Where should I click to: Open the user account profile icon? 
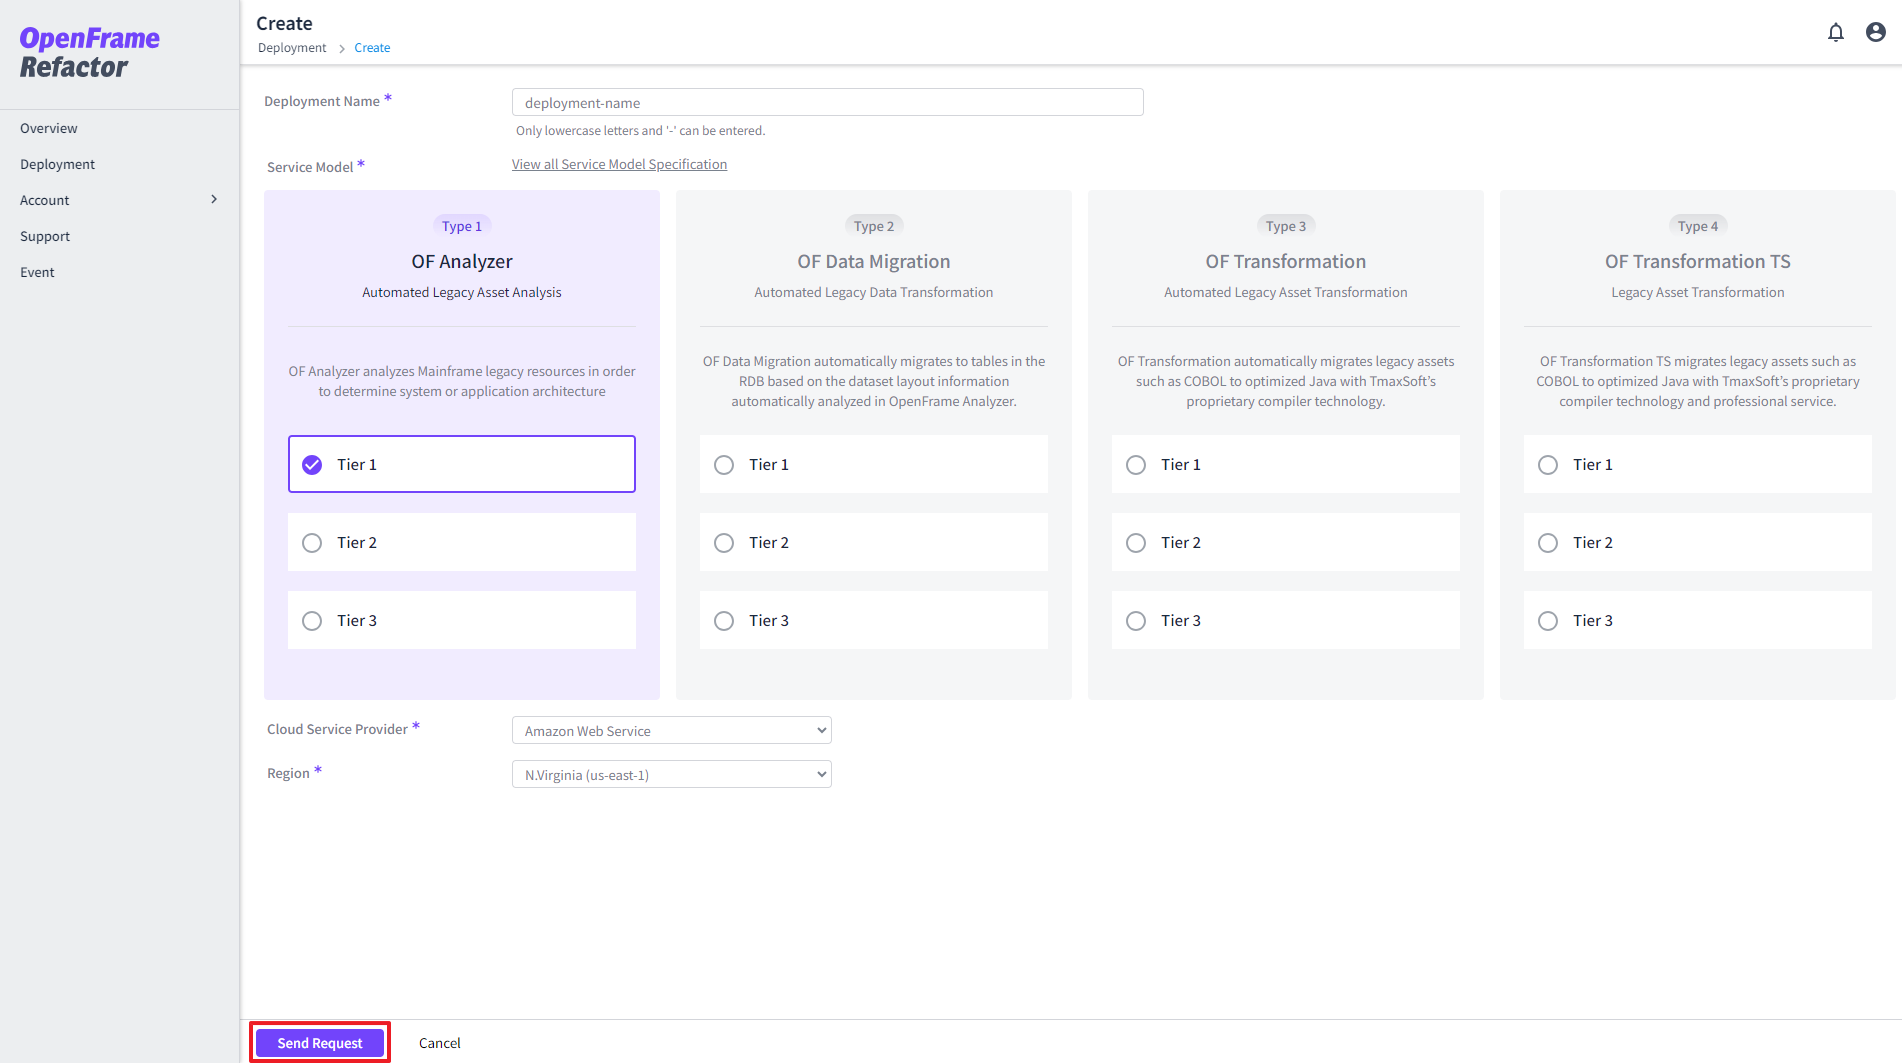tap(1875, 32)
